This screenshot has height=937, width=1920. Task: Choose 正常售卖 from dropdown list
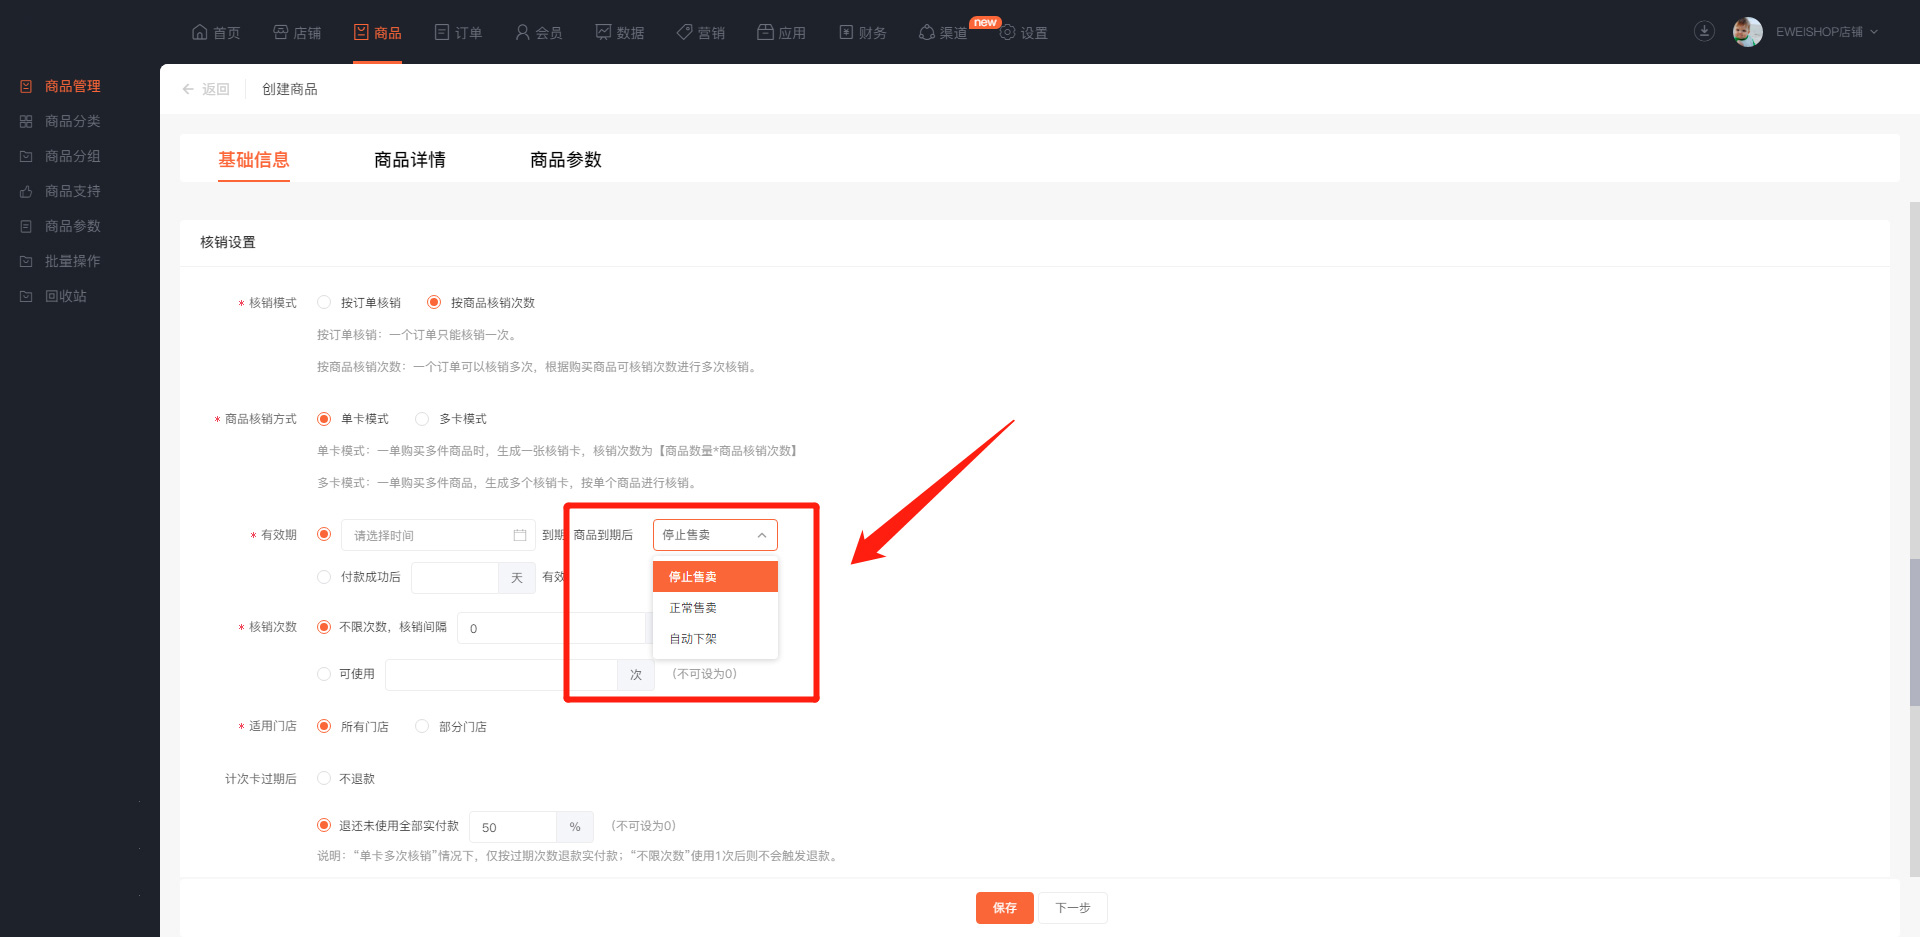coord(693,608)
